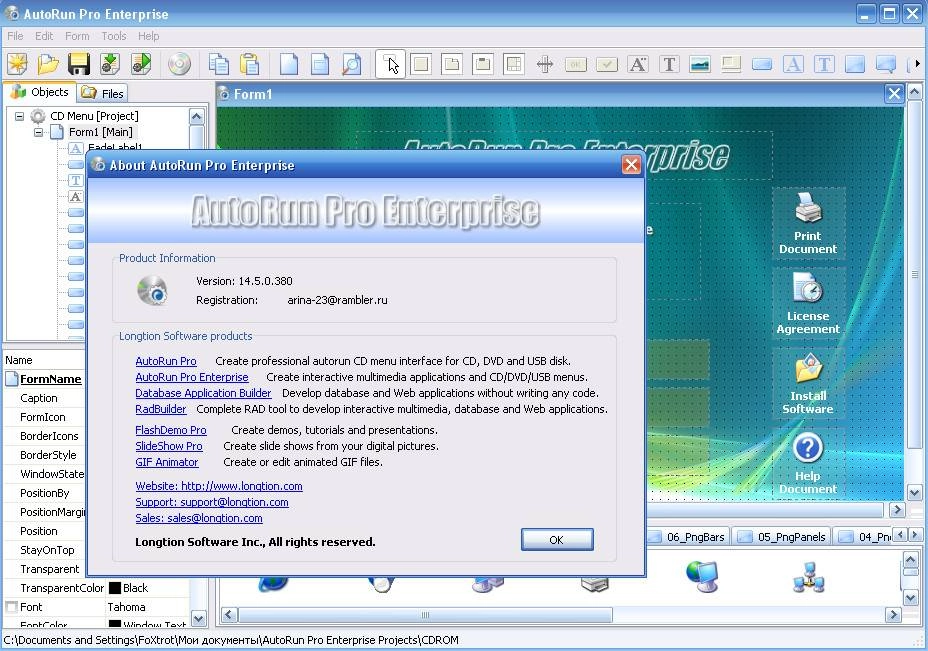Select the gray T text tool

[669, 64]
